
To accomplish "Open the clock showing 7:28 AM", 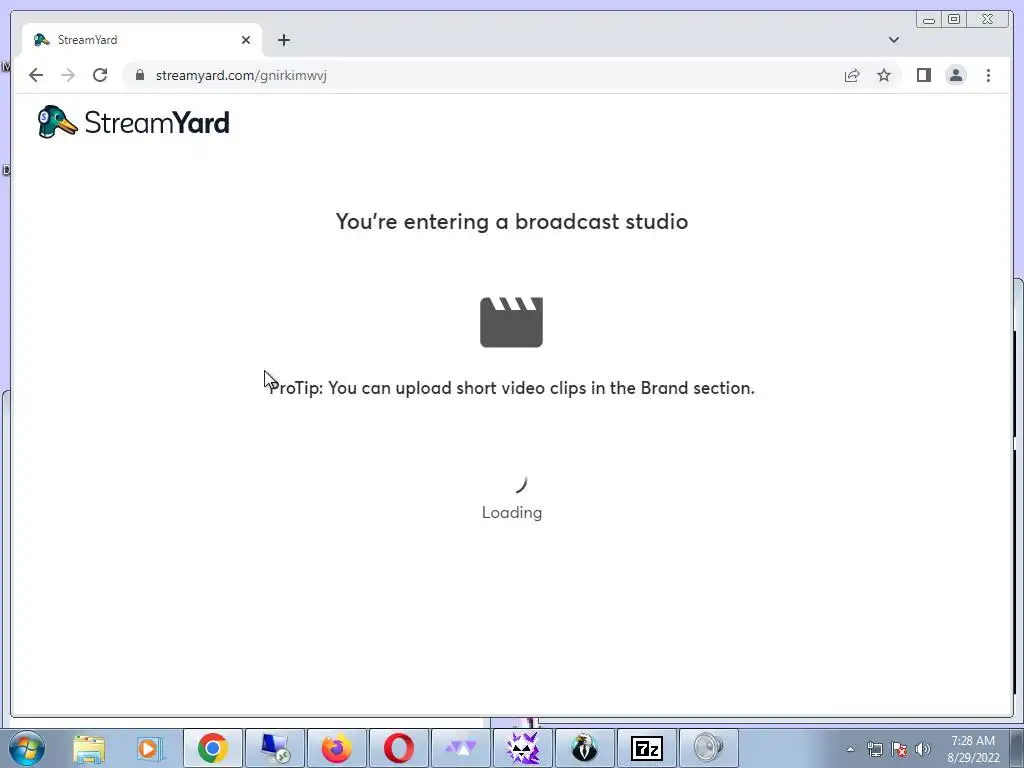I will click(x=973, y=749).
